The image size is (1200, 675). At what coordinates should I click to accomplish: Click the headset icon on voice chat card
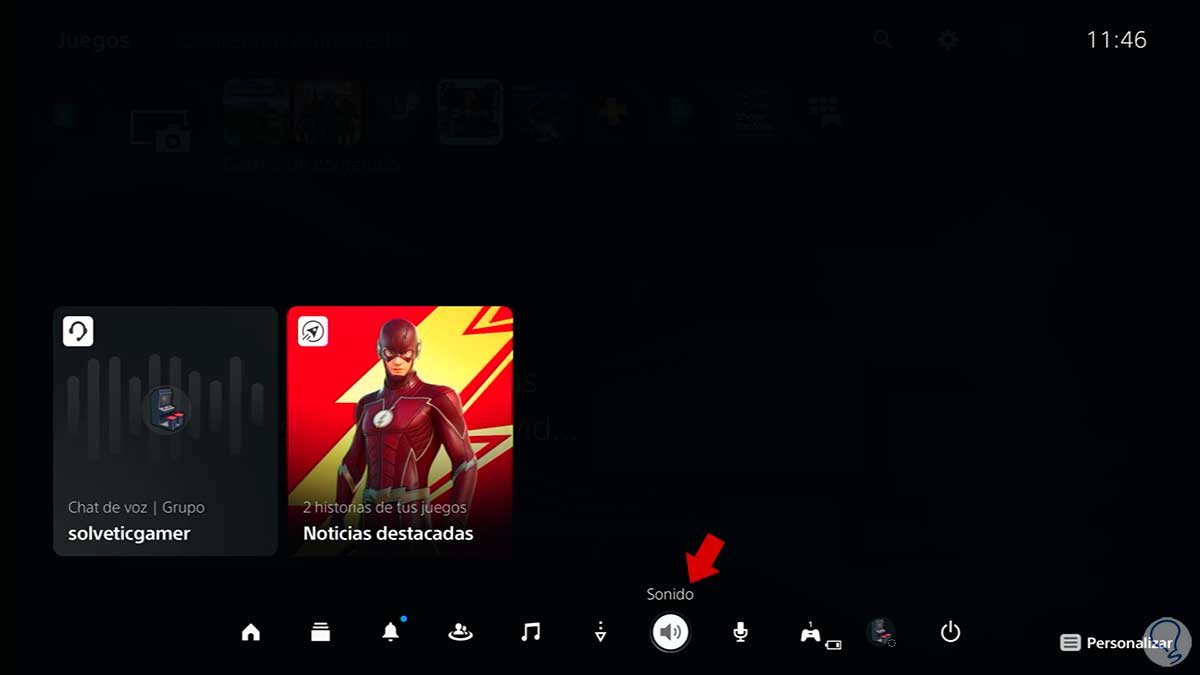(78, 331)
